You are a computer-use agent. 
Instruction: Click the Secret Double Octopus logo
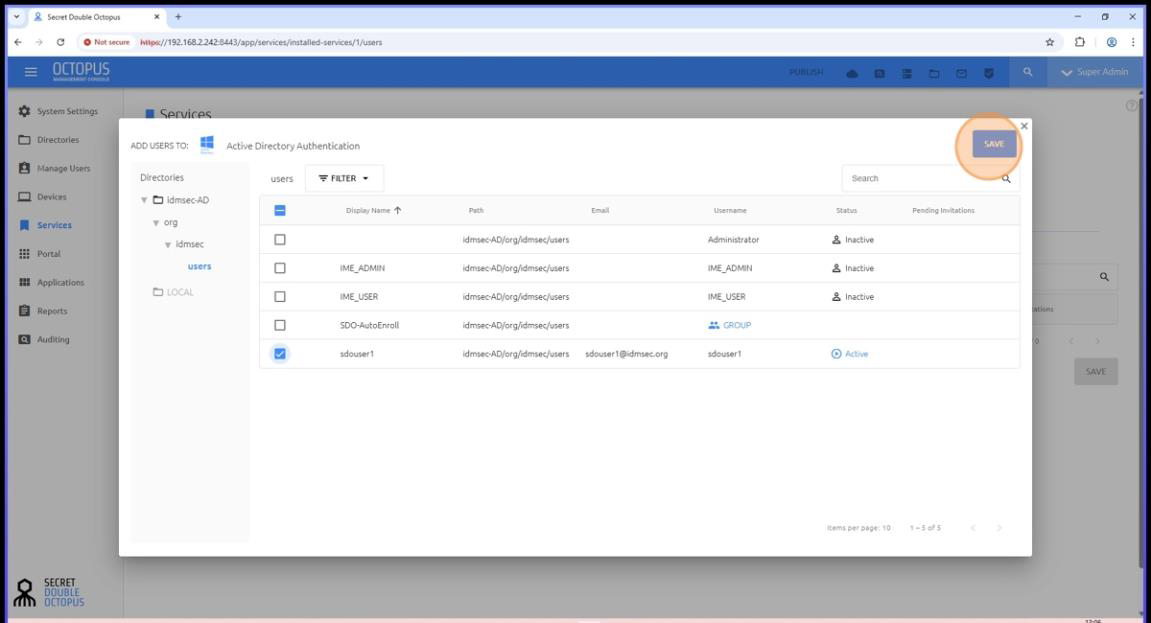(49, 592)
